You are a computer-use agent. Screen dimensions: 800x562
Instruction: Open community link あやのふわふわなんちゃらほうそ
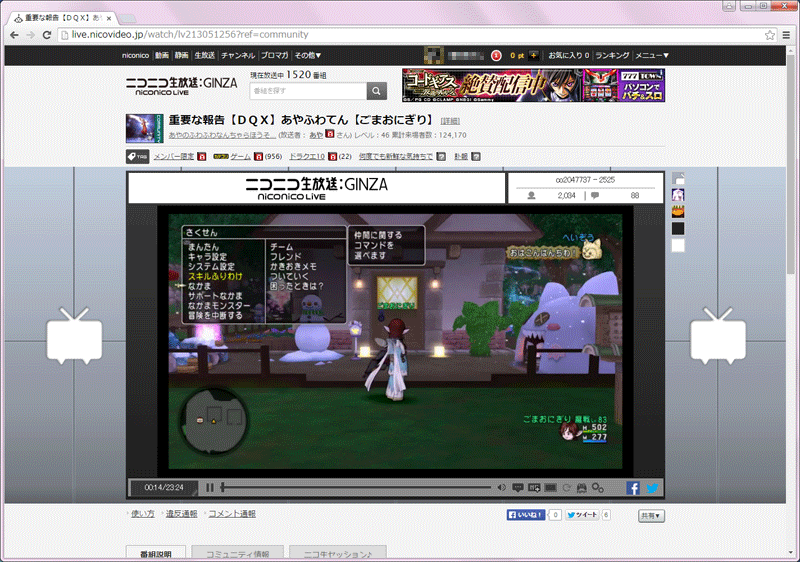click(x=222, y=135)
